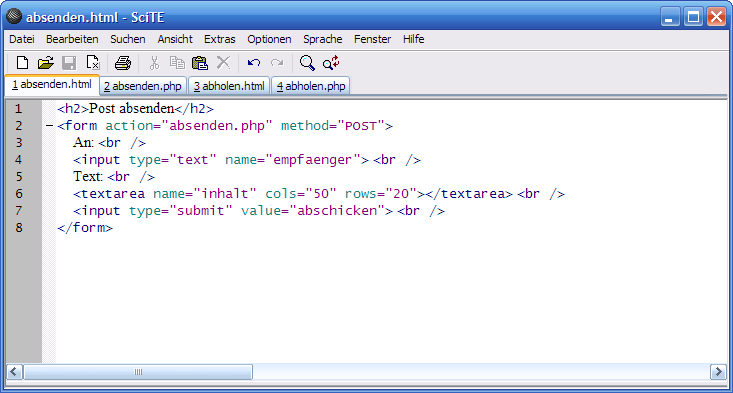Click the Delete X icon in the toolbar
This screenshot has width=733, height=393.
tap(223, 63)
